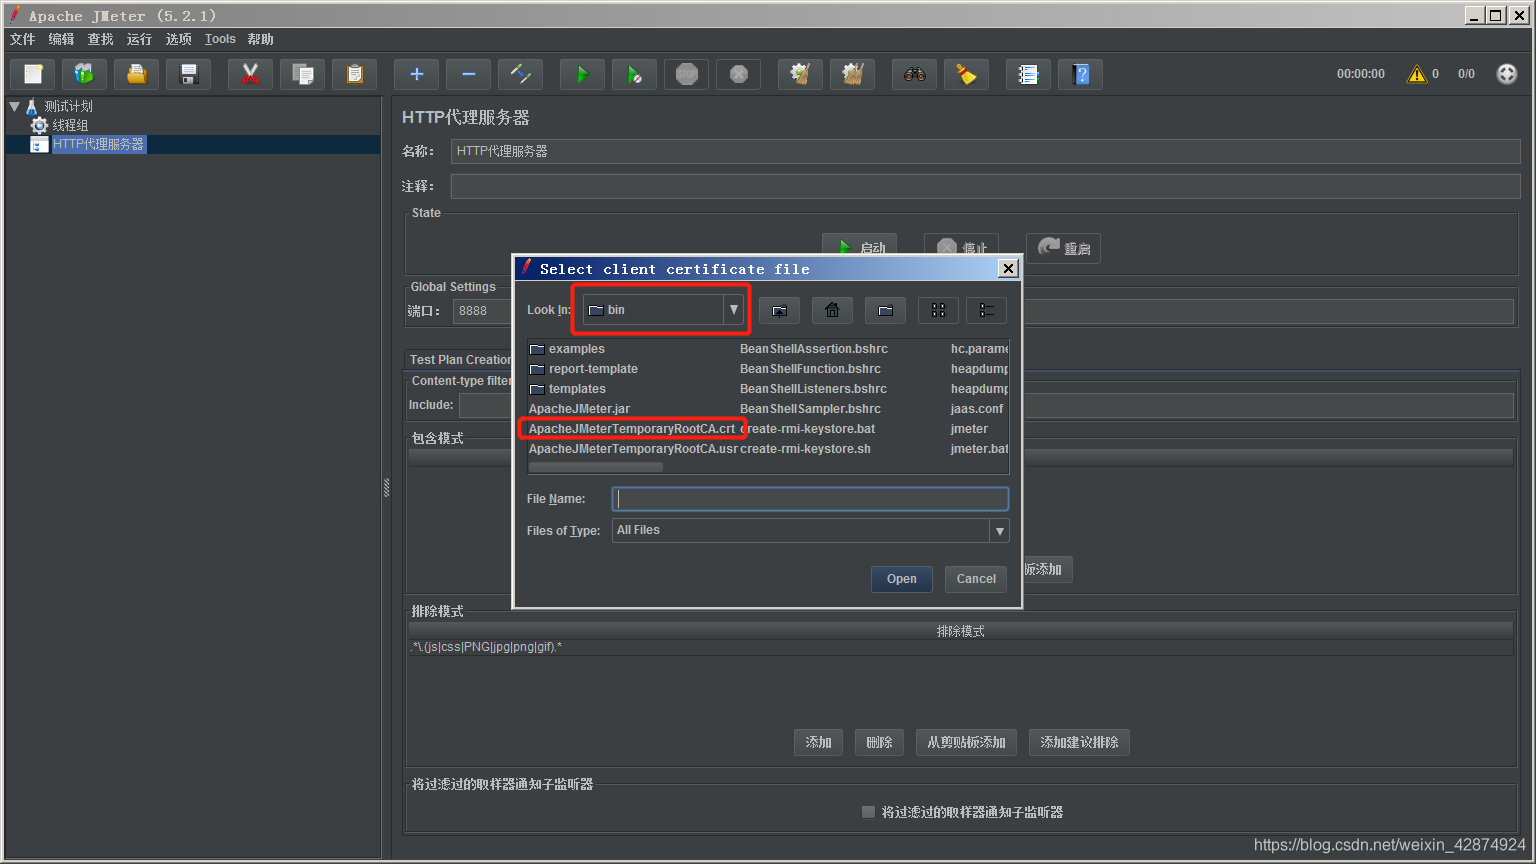
Task: Click the Collapse all minus icon
Action: 468,74
